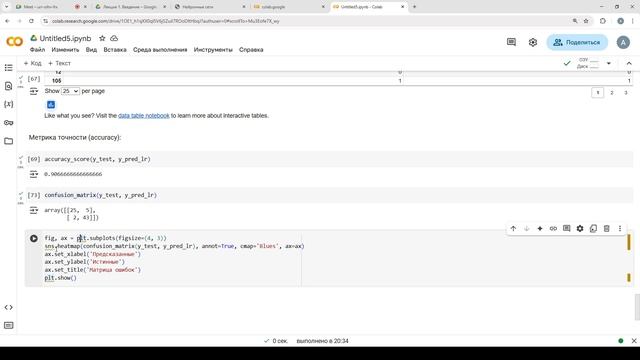Open the comments panel icon
Viewport: 640px width, 360px height.
(x=511, y=42)
